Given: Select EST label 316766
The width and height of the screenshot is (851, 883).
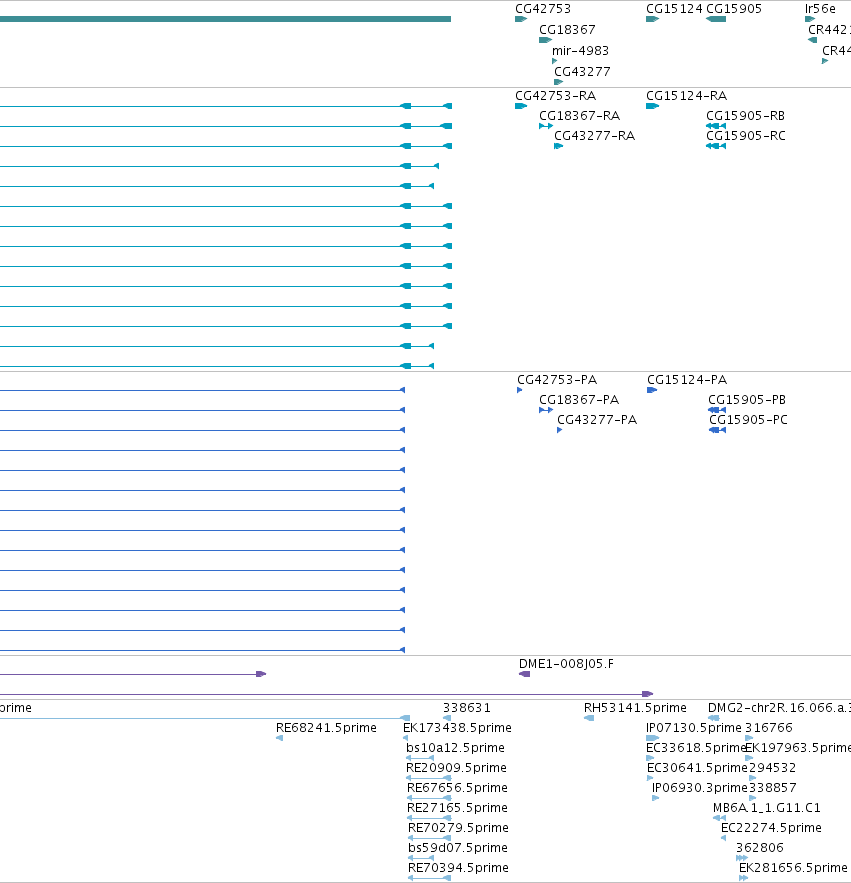Looking at the screenshot, I should click(x=769, y=728).
